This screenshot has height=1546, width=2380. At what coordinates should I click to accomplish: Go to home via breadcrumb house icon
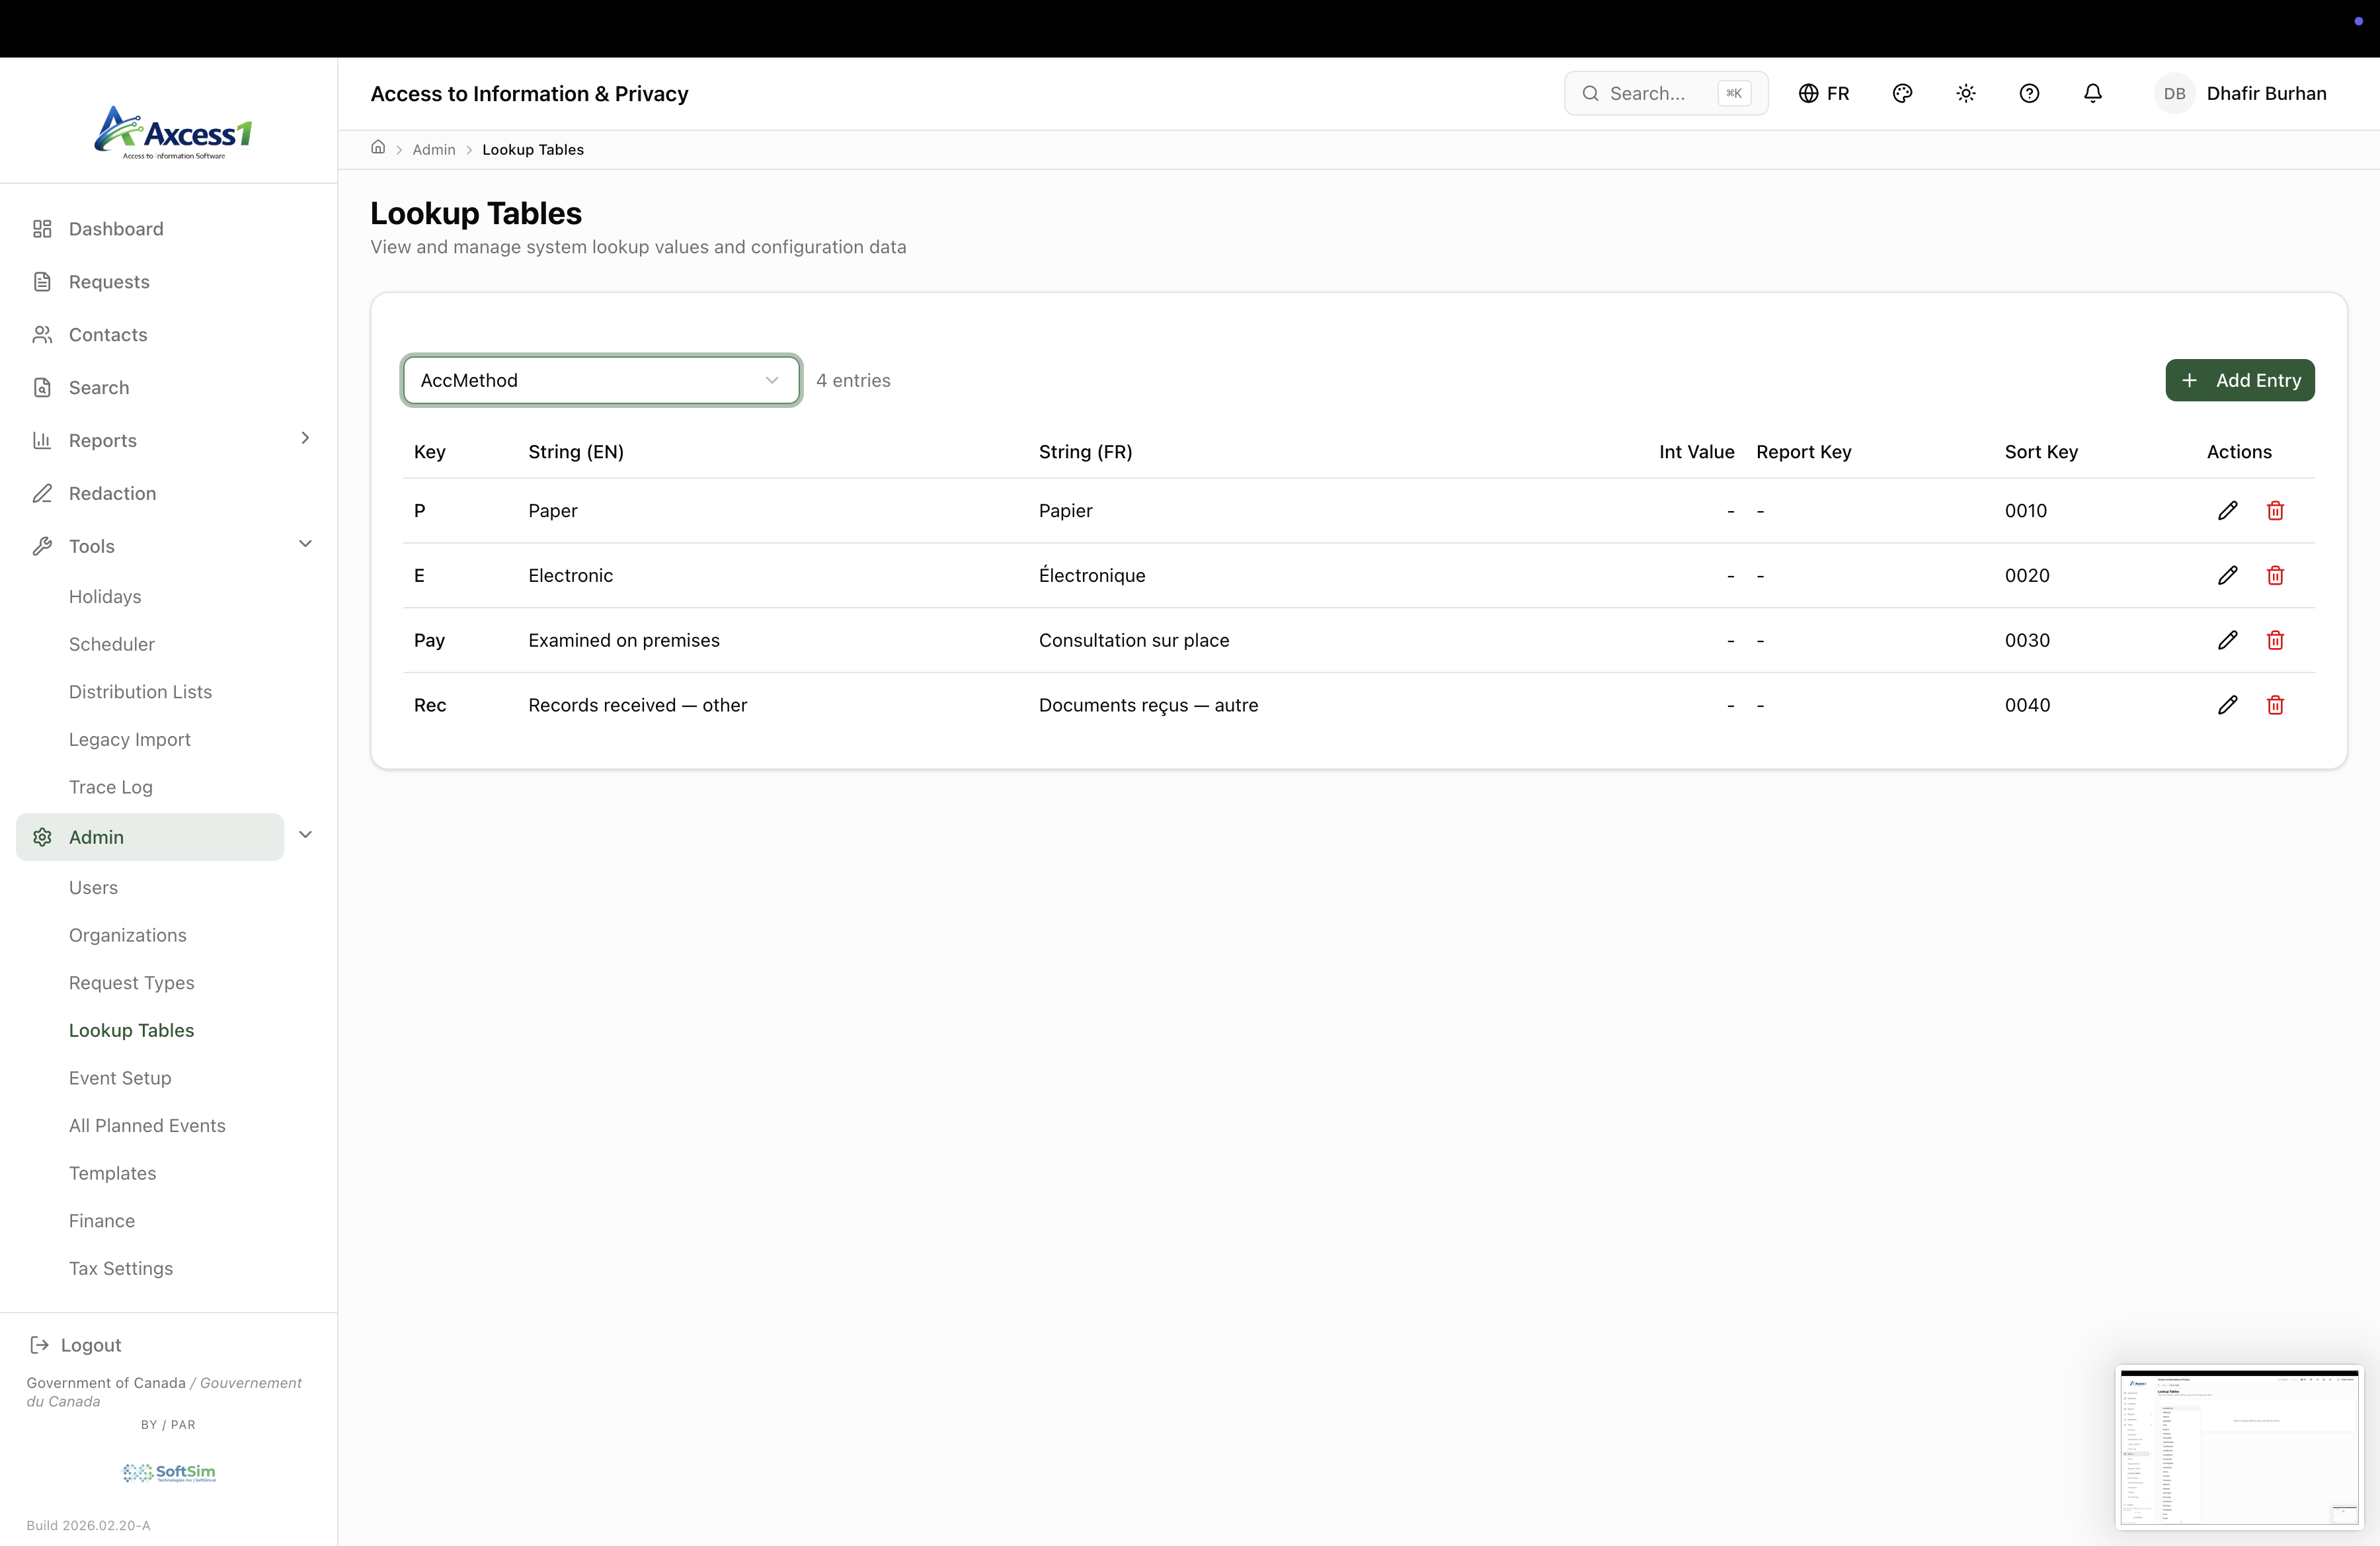(378, 148)
